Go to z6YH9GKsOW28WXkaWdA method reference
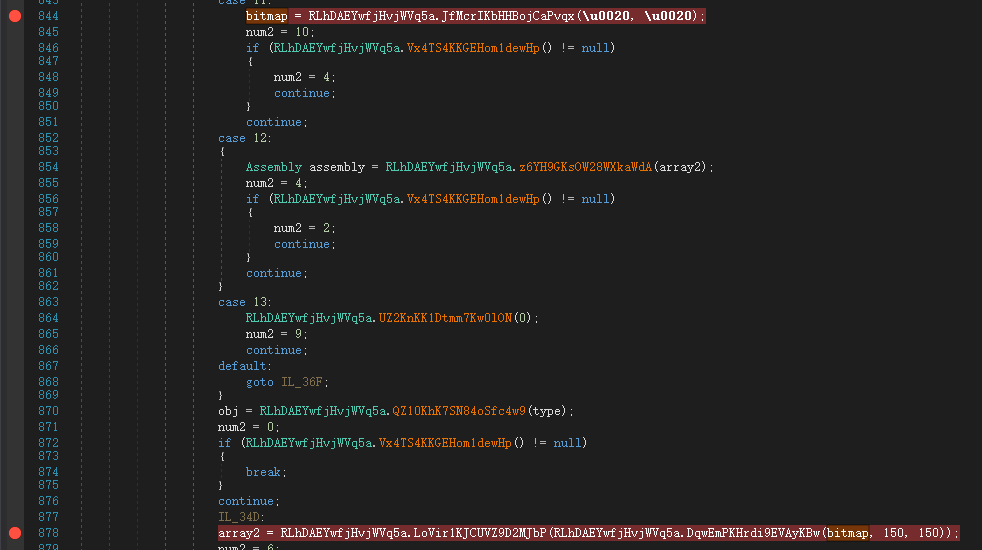 [585, 167]
